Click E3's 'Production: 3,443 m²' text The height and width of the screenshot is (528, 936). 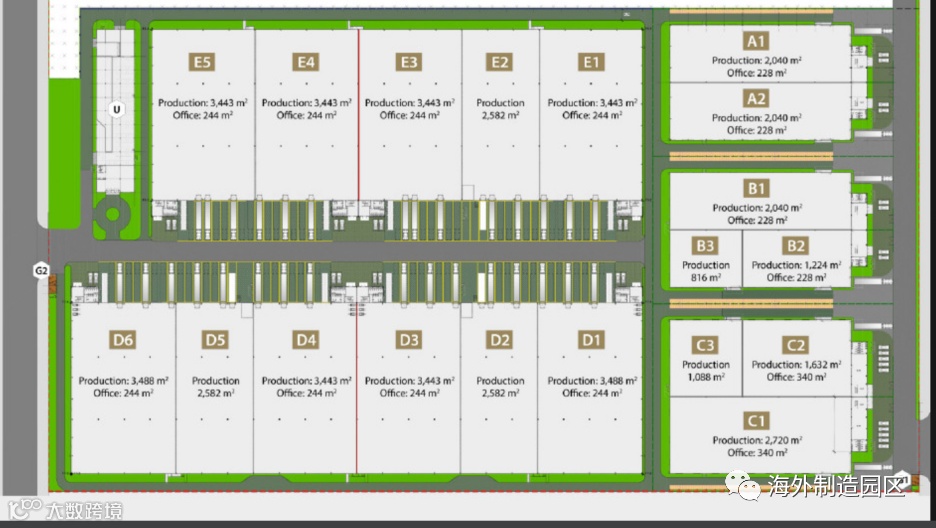[410, 103]
